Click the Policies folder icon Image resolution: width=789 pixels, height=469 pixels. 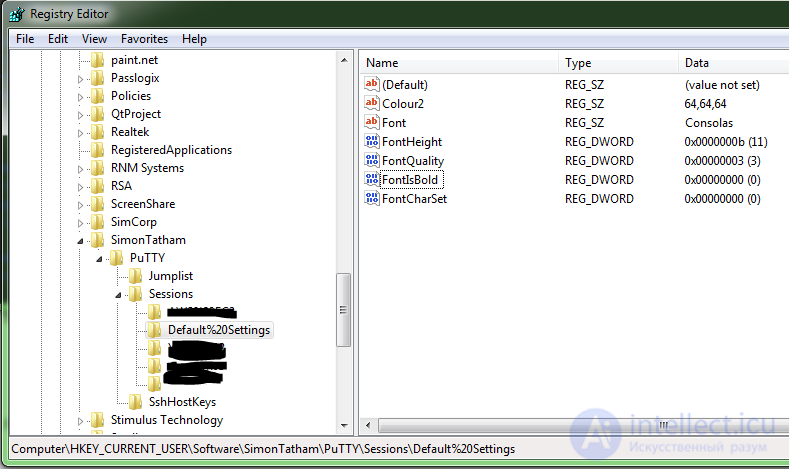pyautogui.click(x=98, y=96)
